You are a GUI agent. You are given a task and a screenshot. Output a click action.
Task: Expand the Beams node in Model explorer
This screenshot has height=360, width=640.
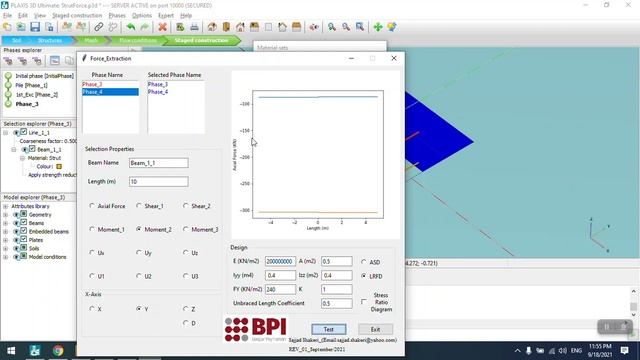coord(5,223)
